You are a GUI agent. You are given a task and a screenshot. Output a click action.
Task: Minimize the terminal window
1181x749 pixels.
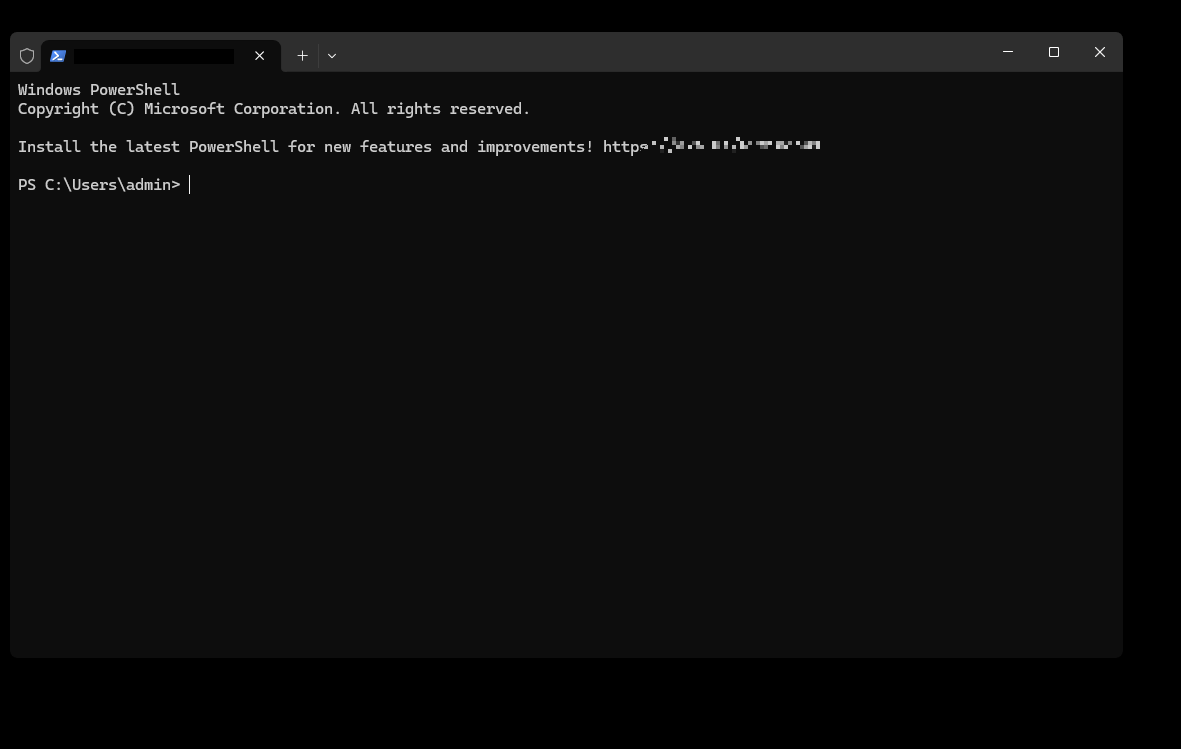pos(1008,52)
